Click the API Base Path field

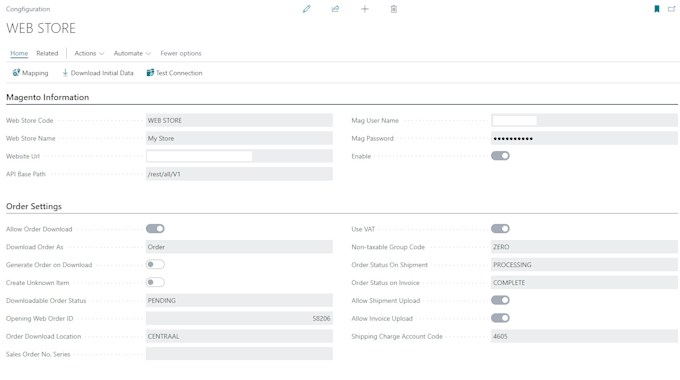click(239, 174)
